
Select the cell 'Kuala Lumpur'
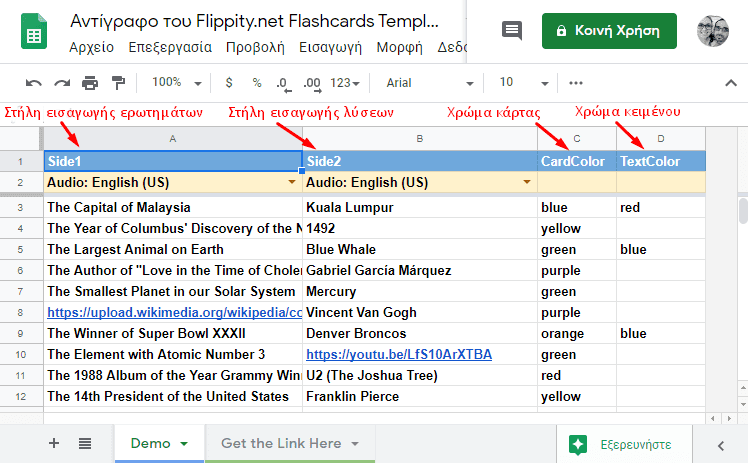pyautogui.click(x=420, y=207)
